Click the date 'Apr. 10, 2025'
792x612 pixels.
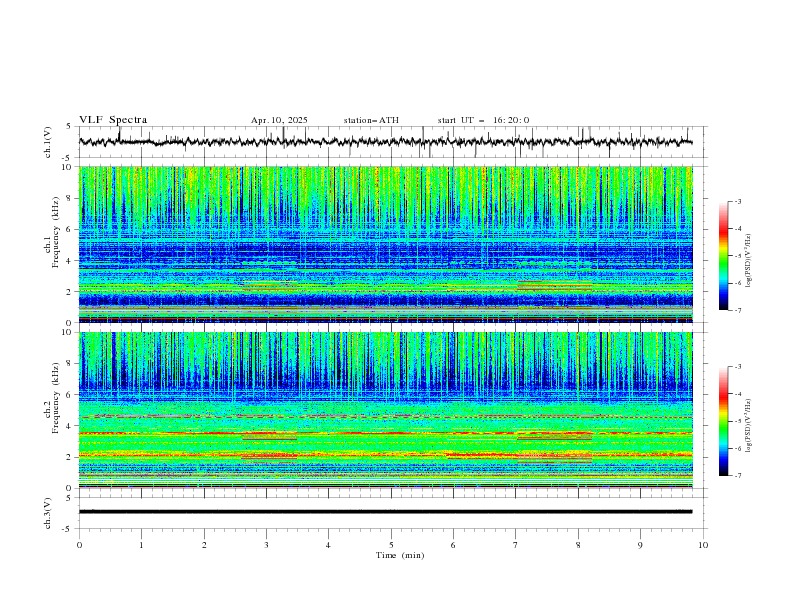tap(279, 120)
